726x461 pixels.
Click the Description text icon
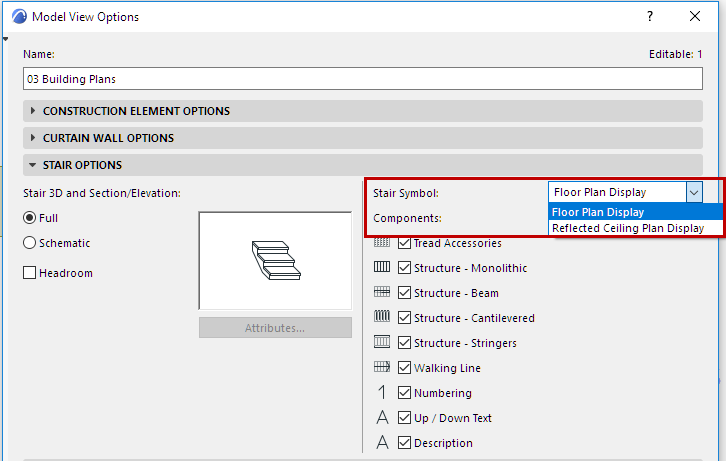[382, 443]
